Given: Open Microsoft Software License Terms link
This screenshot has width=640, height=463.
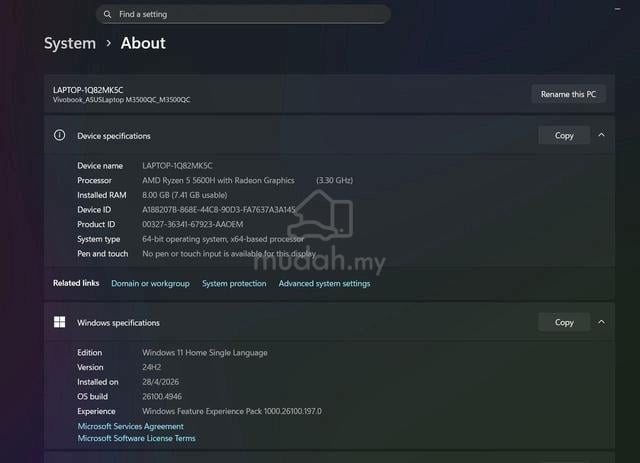Looking at the screenshot, I should point(136,438).
